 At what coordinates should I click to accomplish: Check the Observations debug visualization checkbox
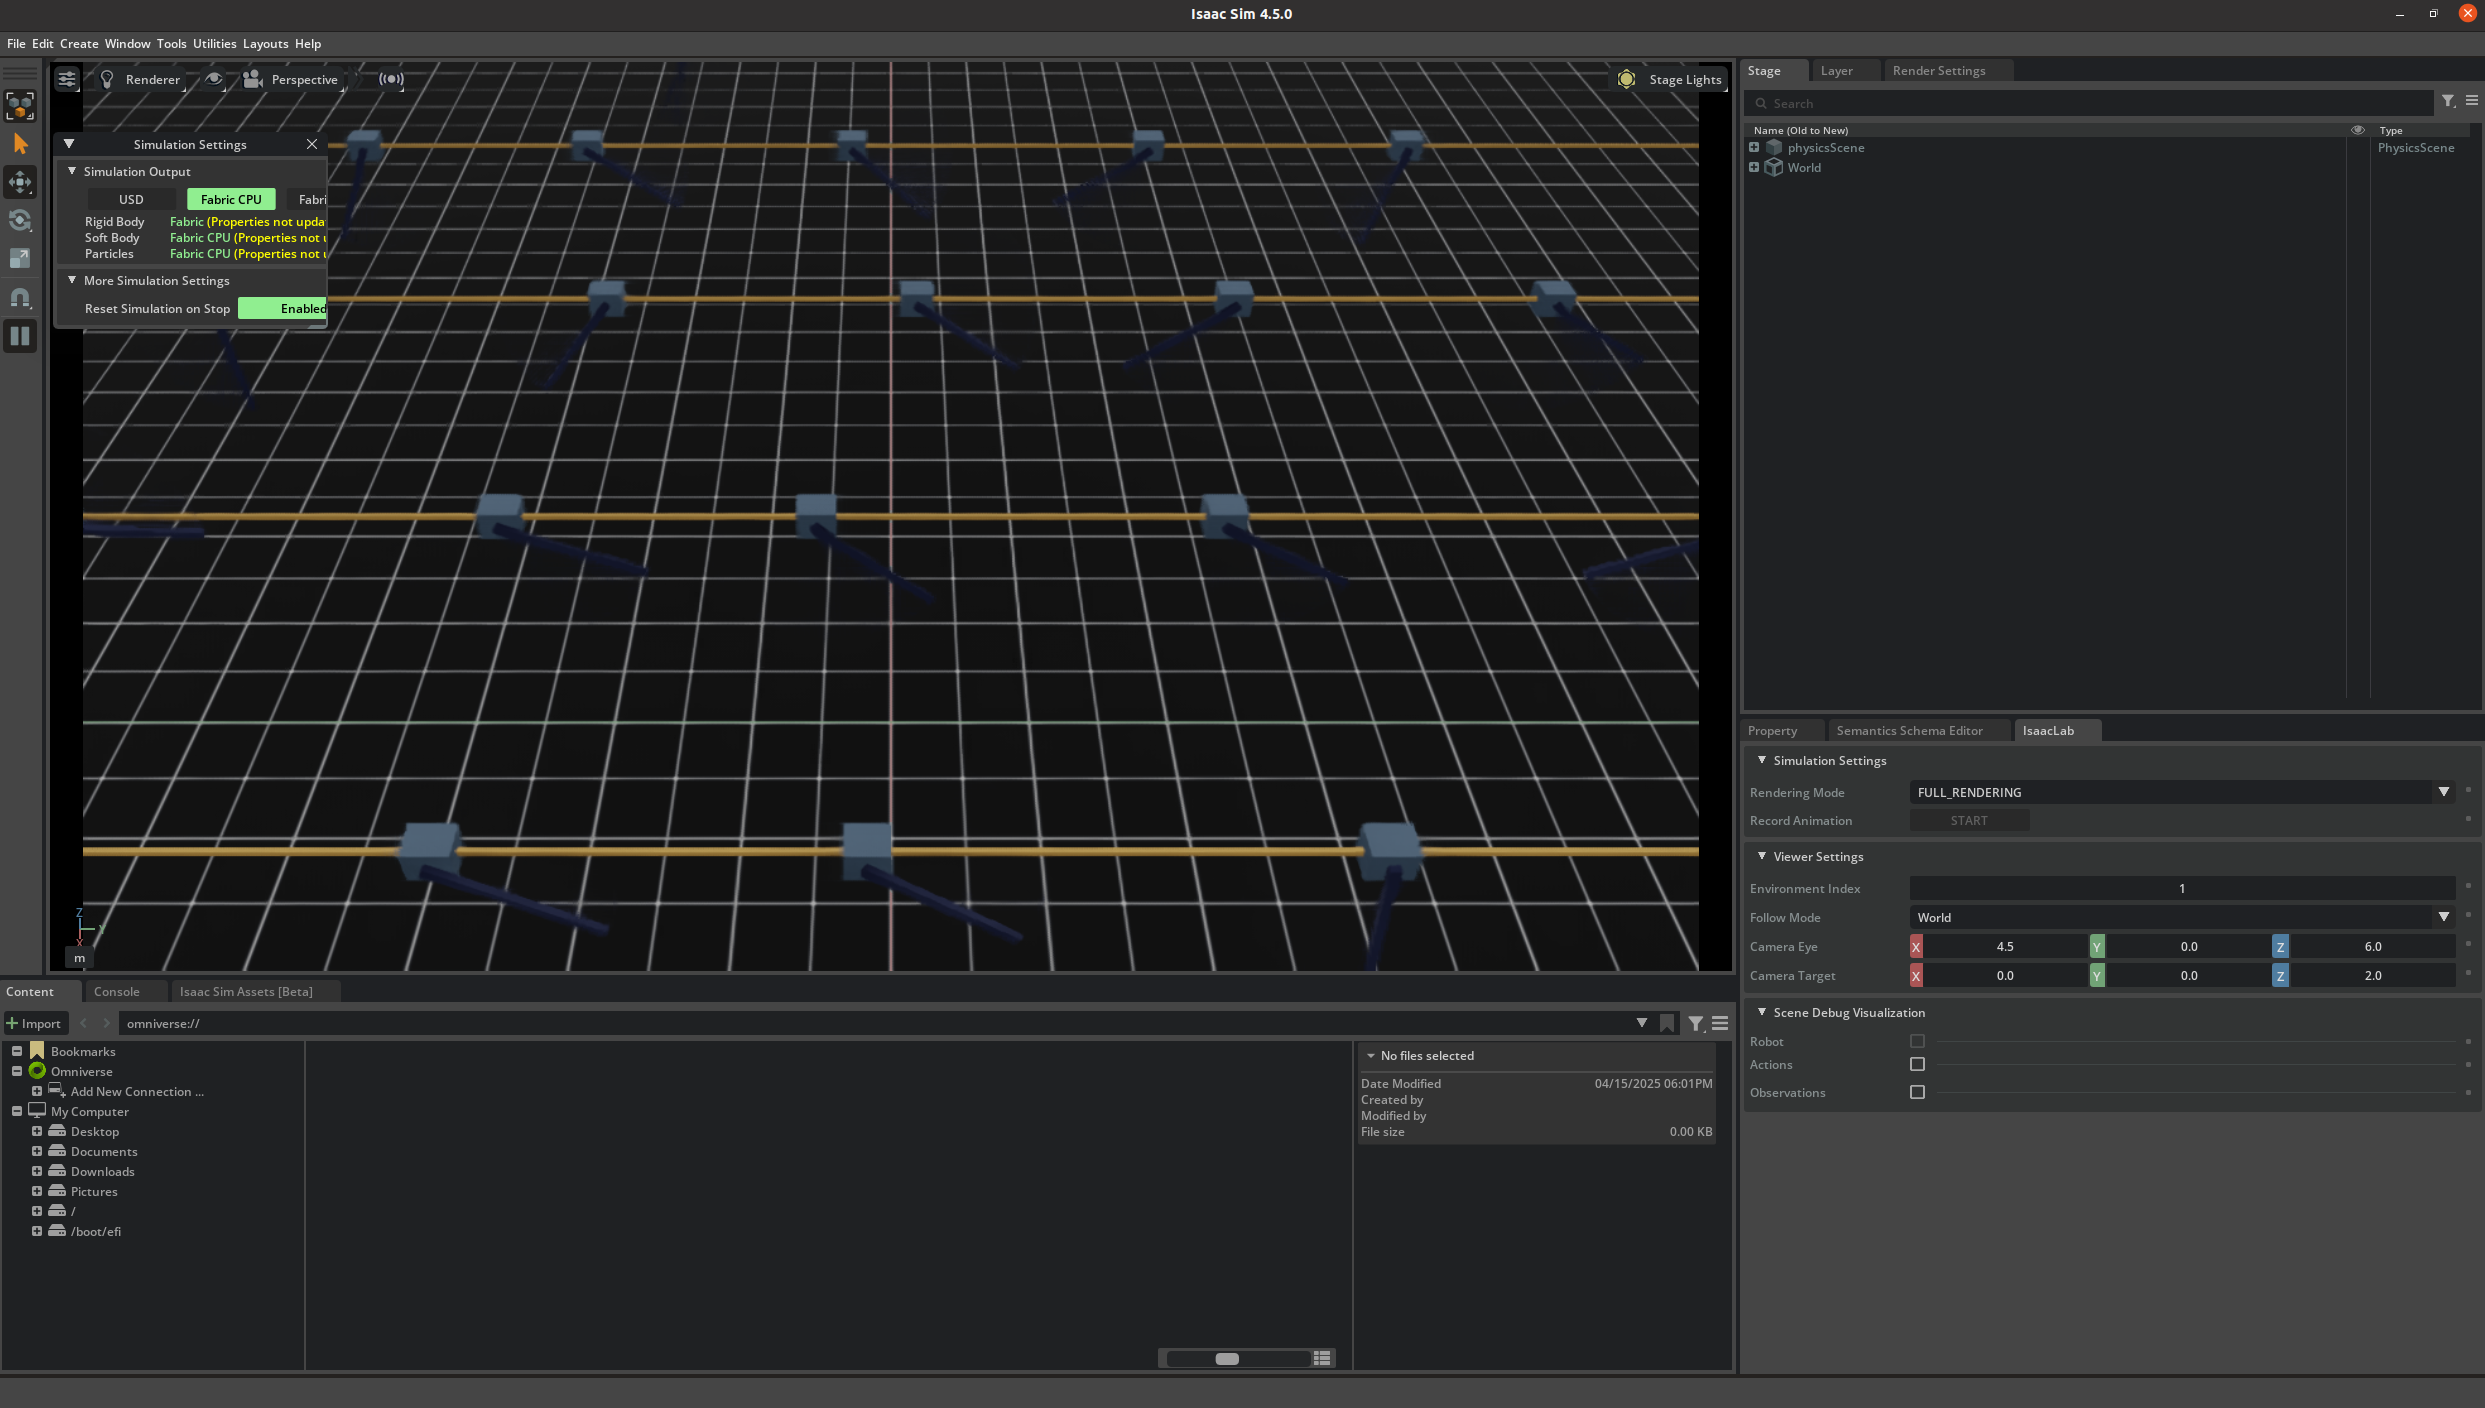pyautogui.click(x=1917, y=1092)
